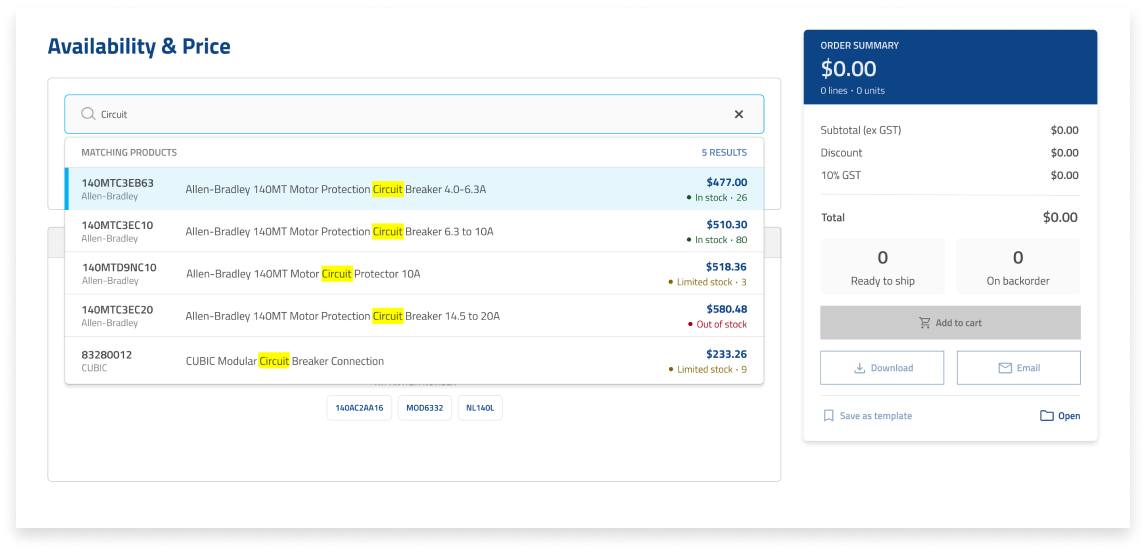Click the On backorder counter
Image resolution: width=1146 pixels, height=552 pixels.
click(1018, 267)
